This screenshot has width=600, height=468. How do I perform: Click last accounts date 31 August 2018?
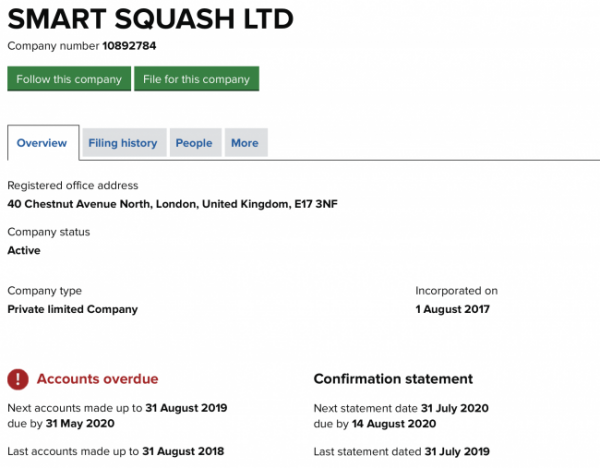pos(183,451)
